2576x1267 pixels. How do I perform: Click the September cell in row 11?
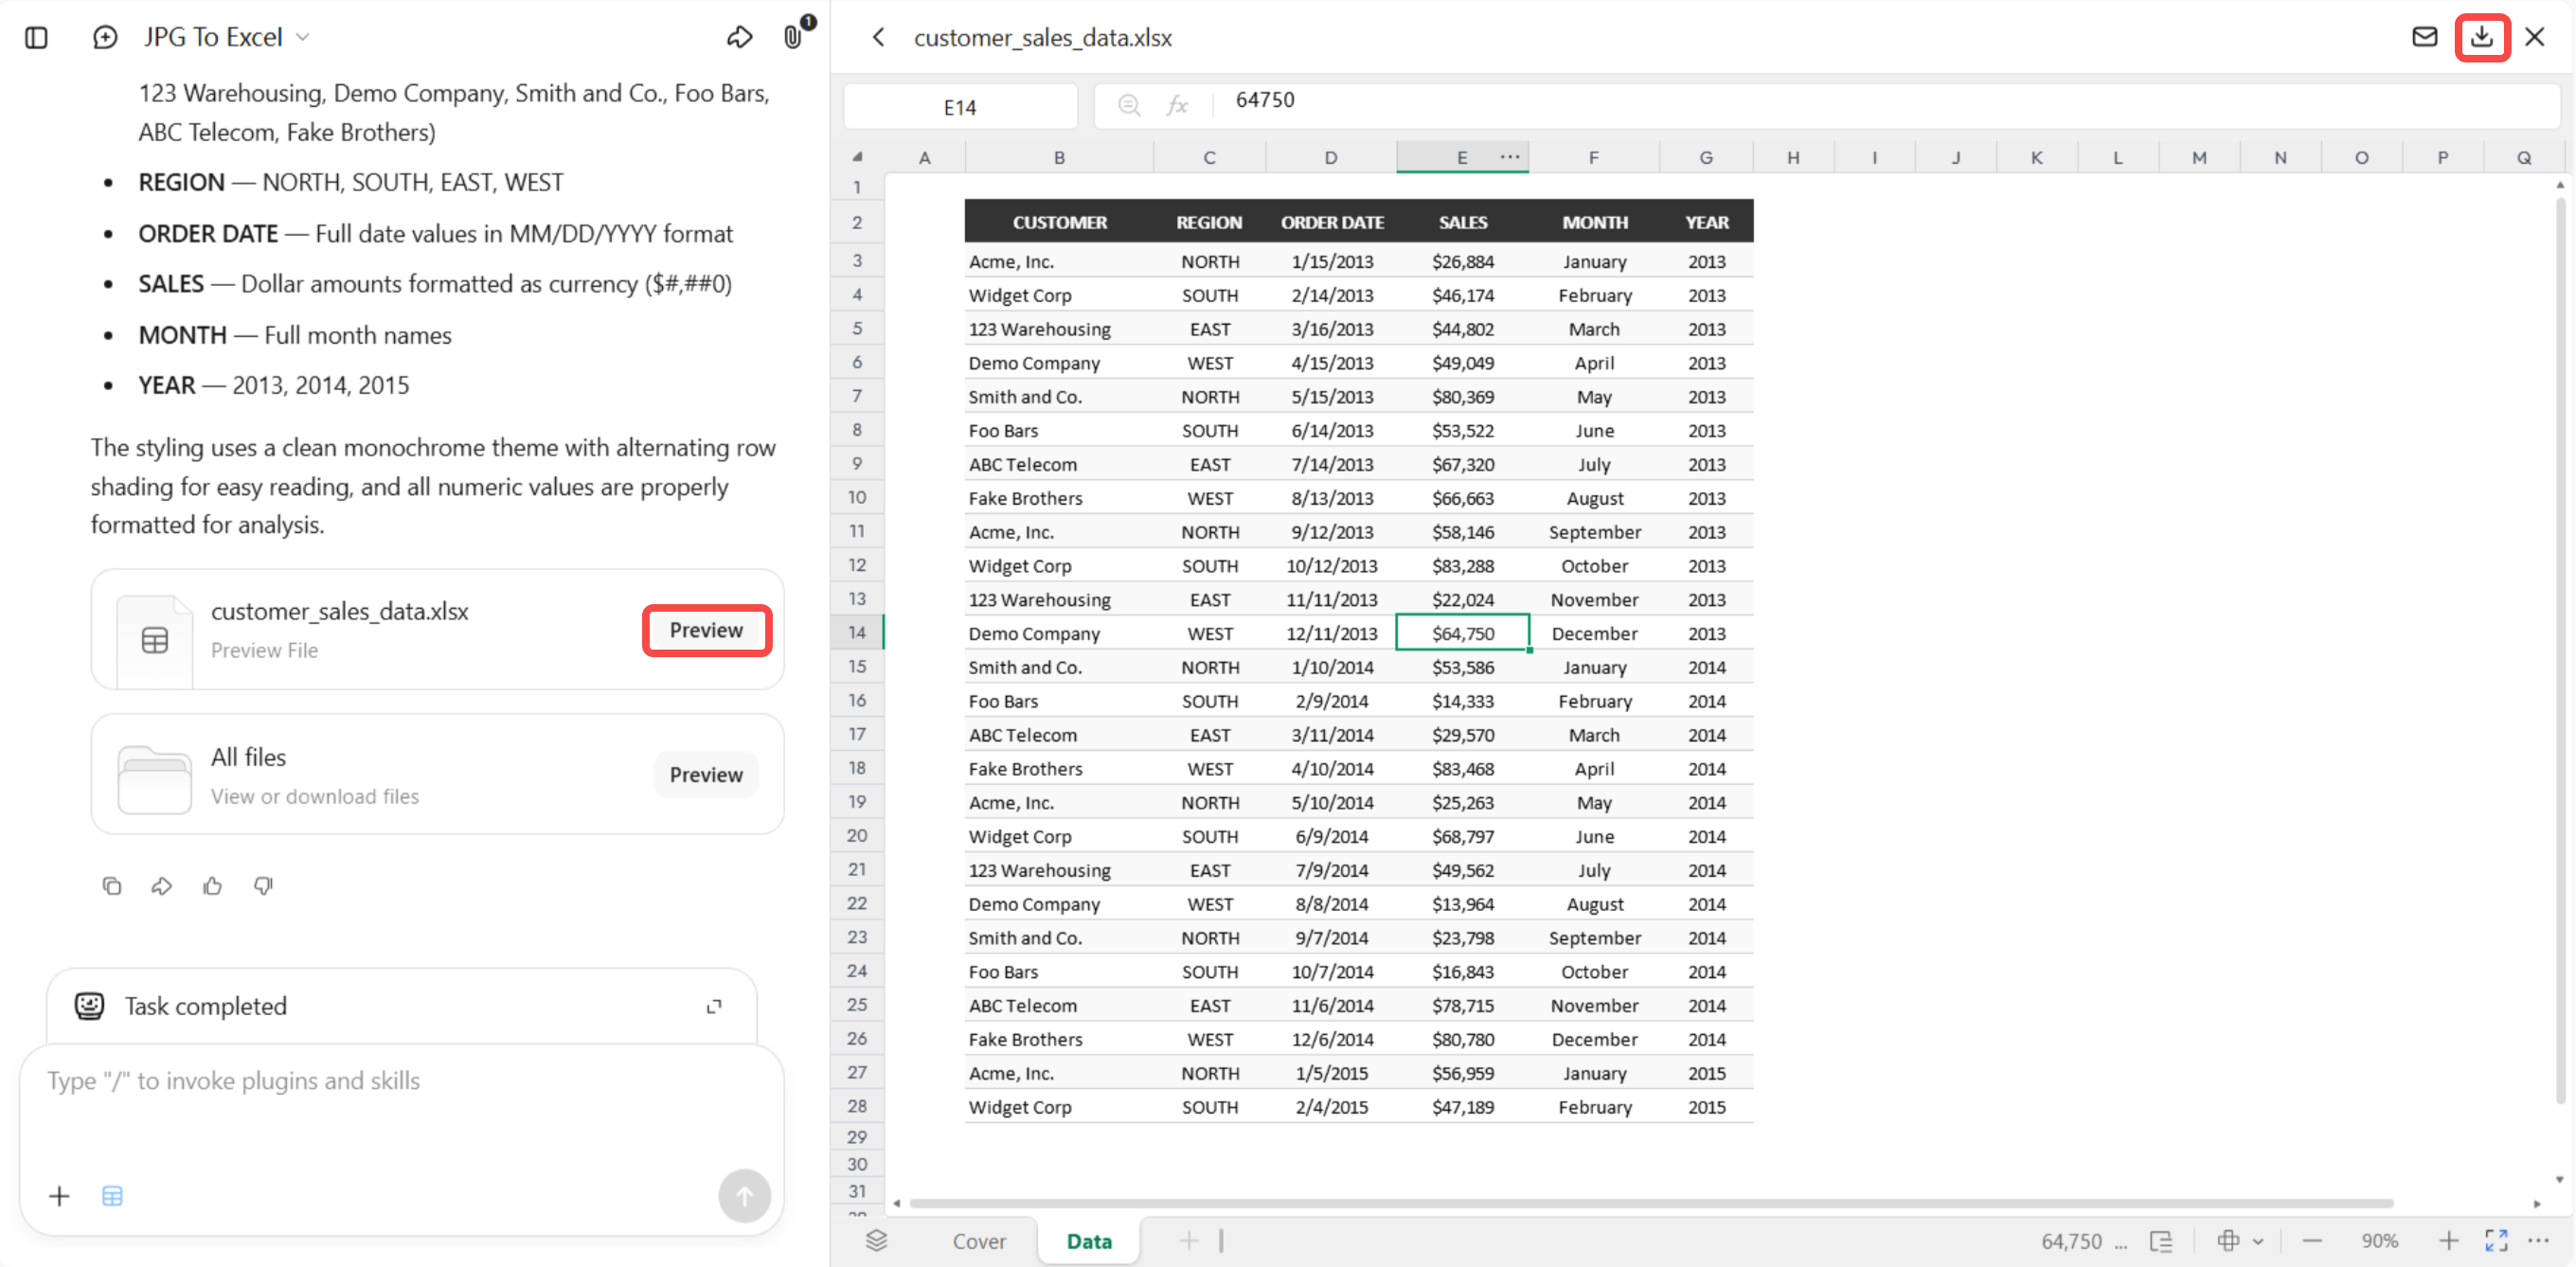(x=1594, y=532)
